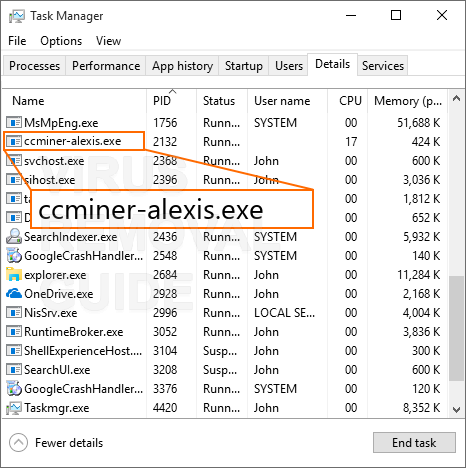Viewport: 466px width, 468px height.
Task: Click the SearchIndexer.exe magnifier icon
Action: 14,236
